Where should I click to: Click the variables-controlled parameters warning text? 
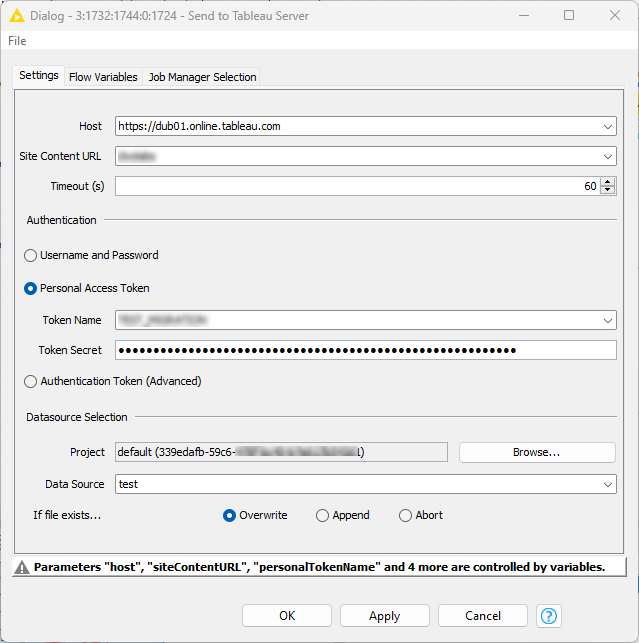320,567
